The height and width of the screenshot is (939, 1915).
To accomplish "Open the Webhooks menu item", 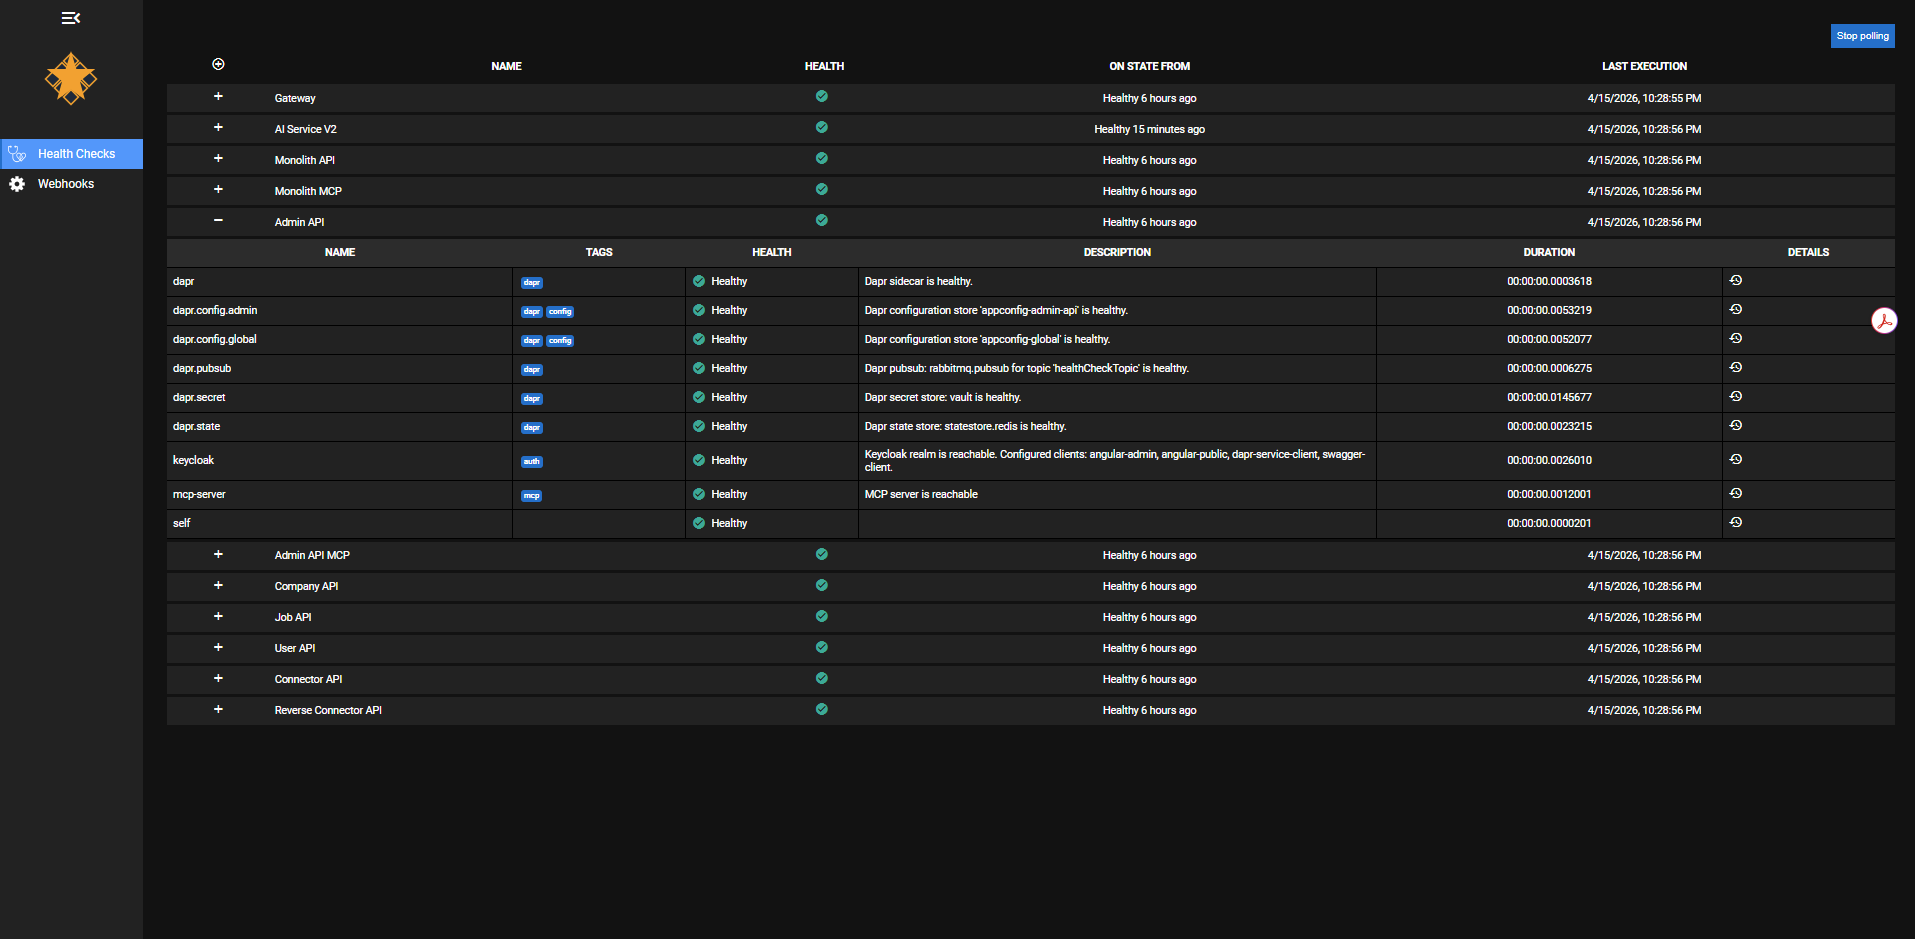I will [66, 184].
